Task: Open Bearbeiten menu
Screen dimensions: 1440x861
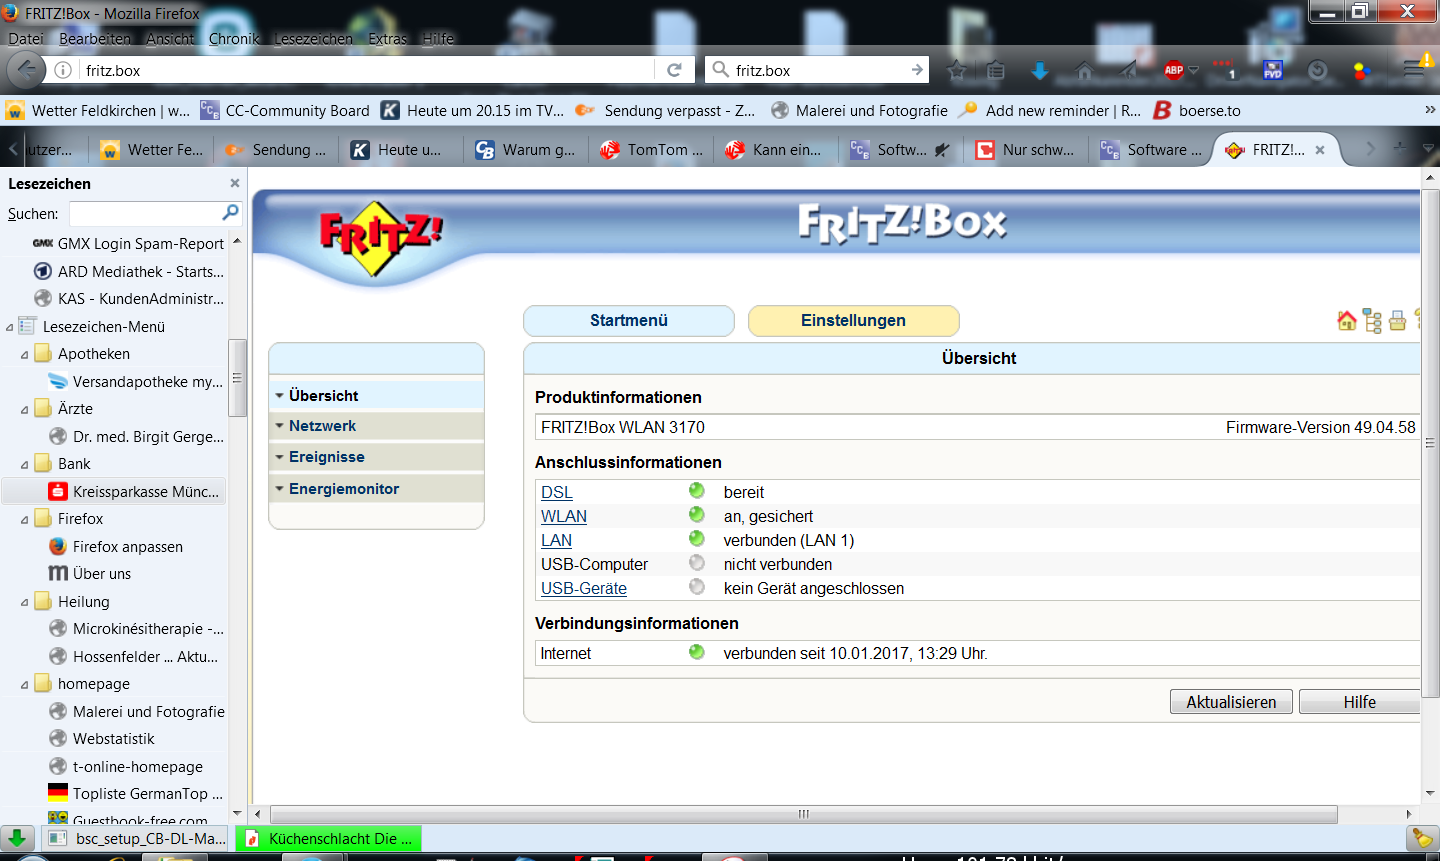Action: pos(95,39)
